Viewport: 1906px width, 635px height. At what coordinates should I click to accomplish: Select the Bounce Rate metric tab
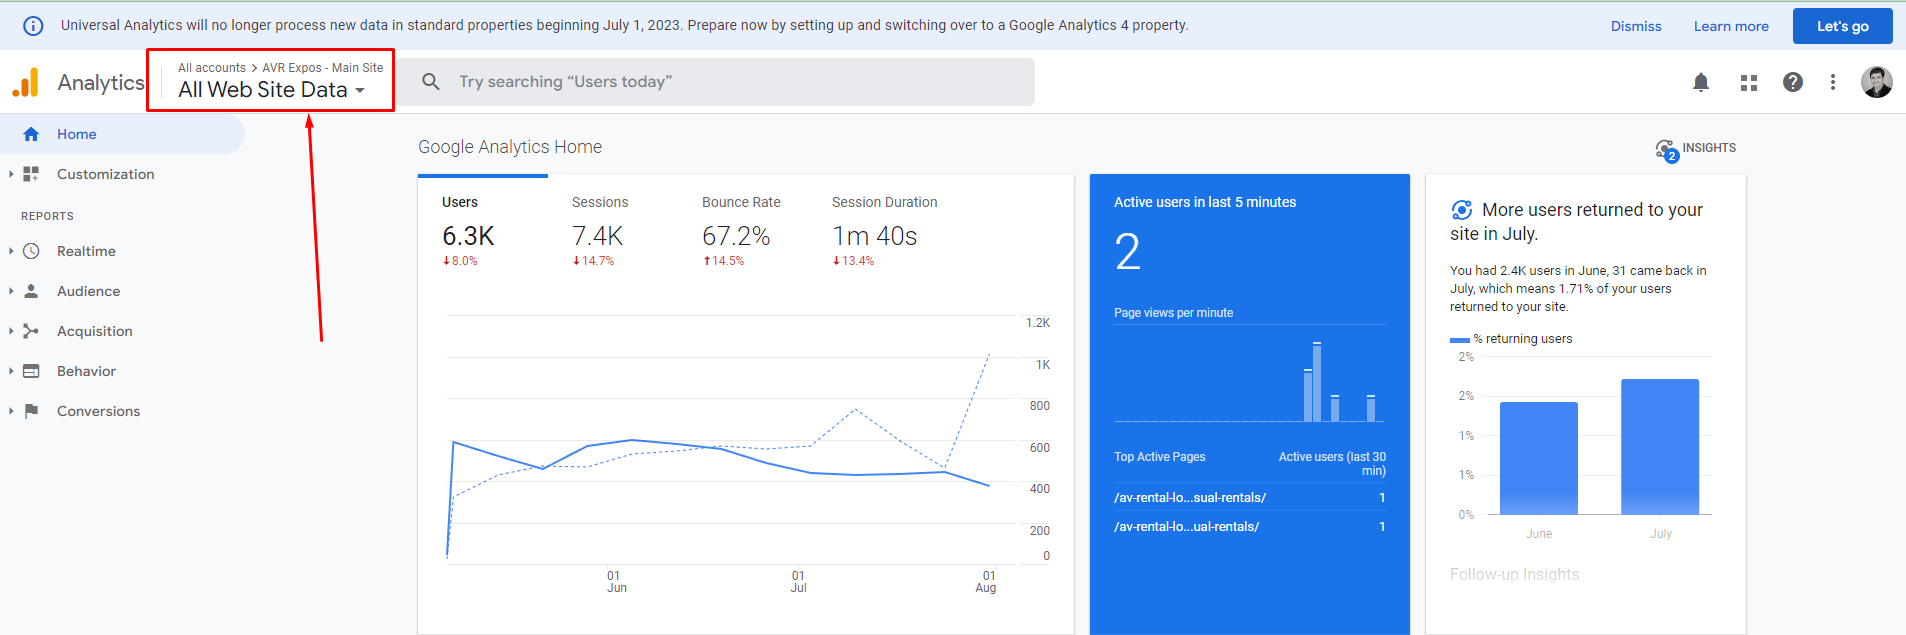click(743, 231)
